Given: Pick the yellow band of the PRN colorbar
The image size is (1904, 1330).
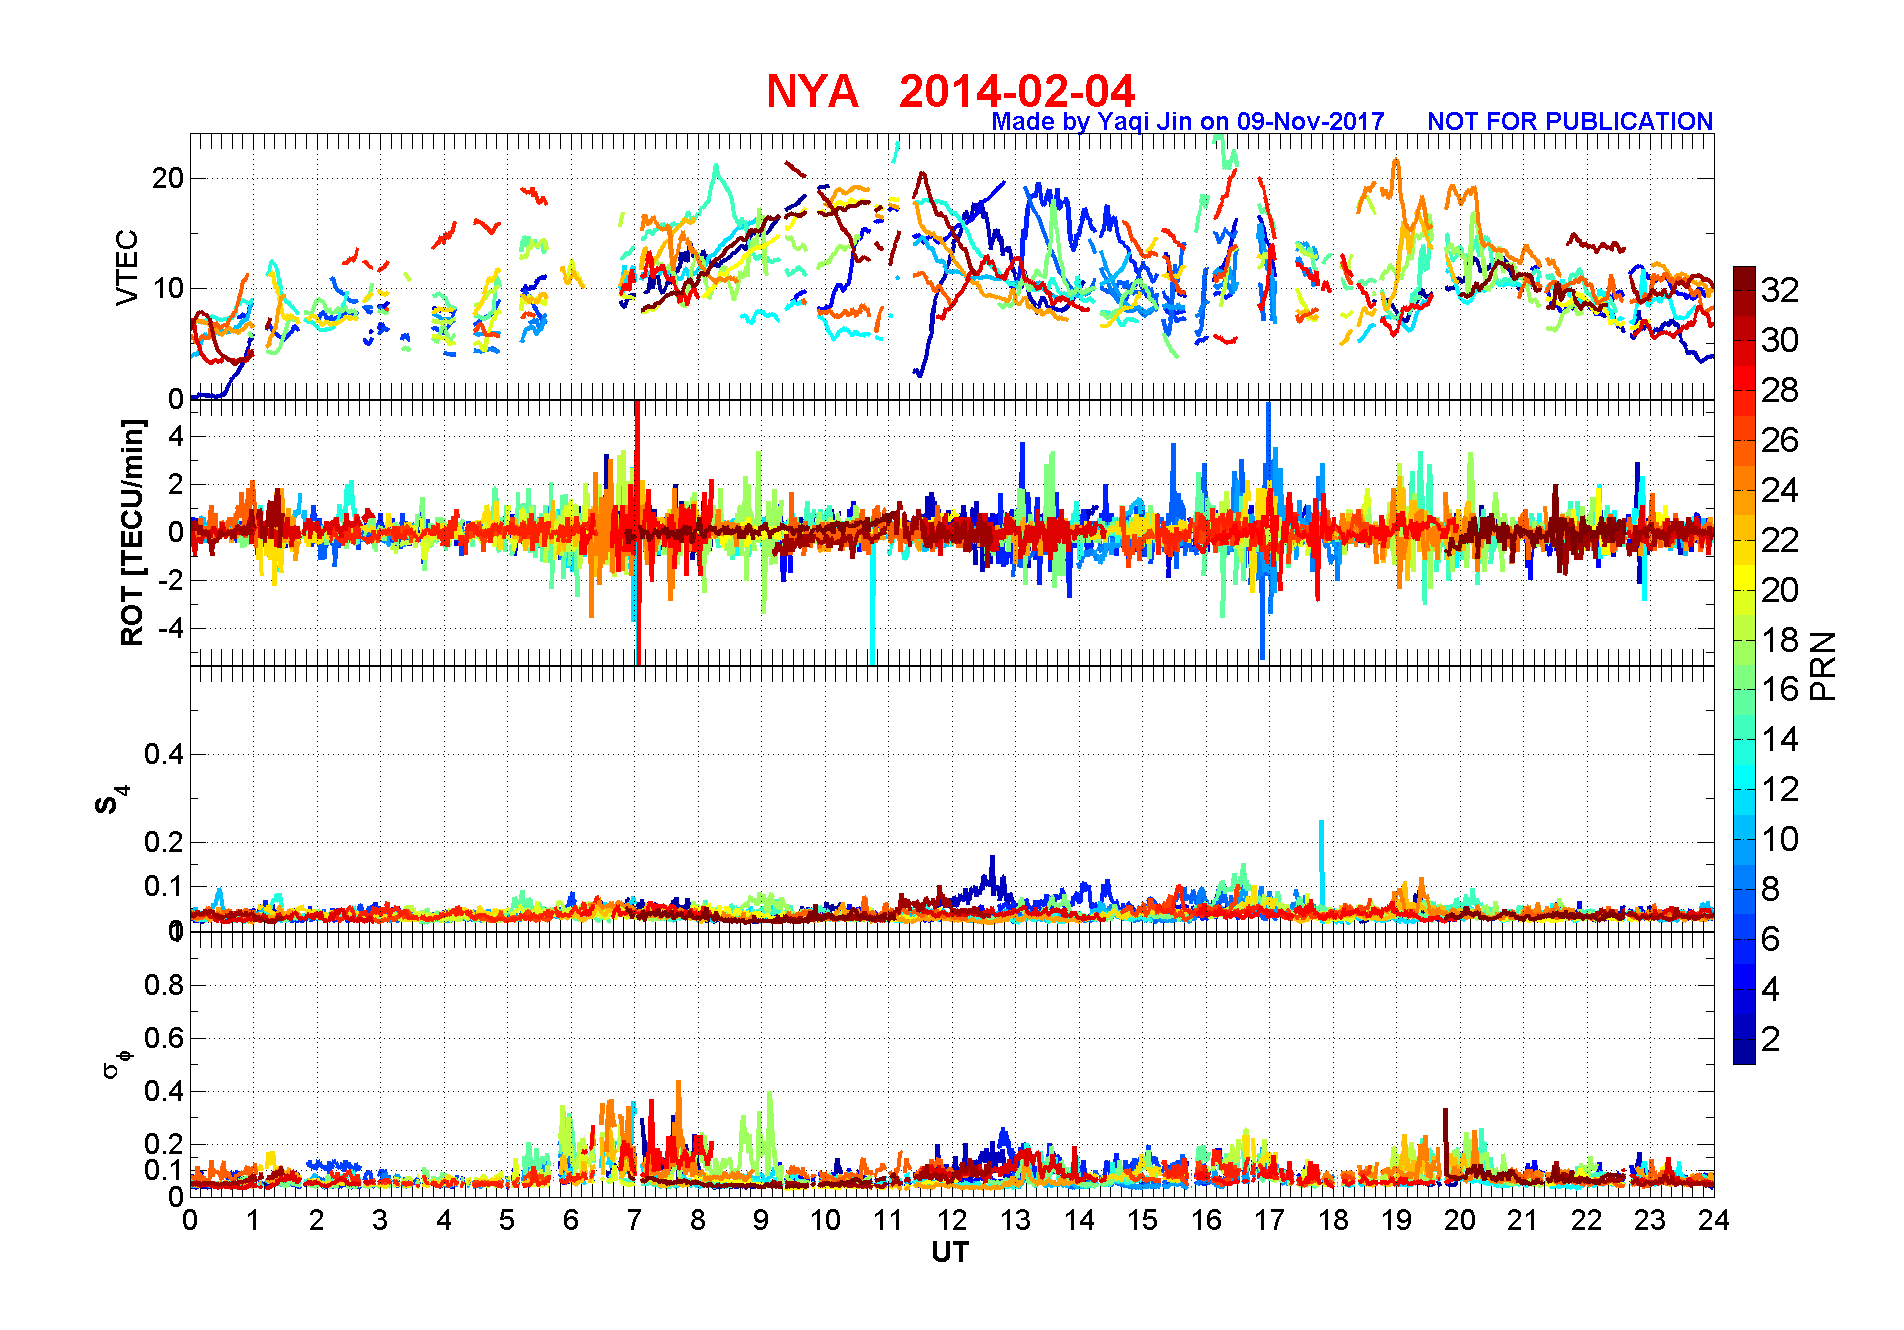Looking at the screenshot, I should click(1744, 577).
